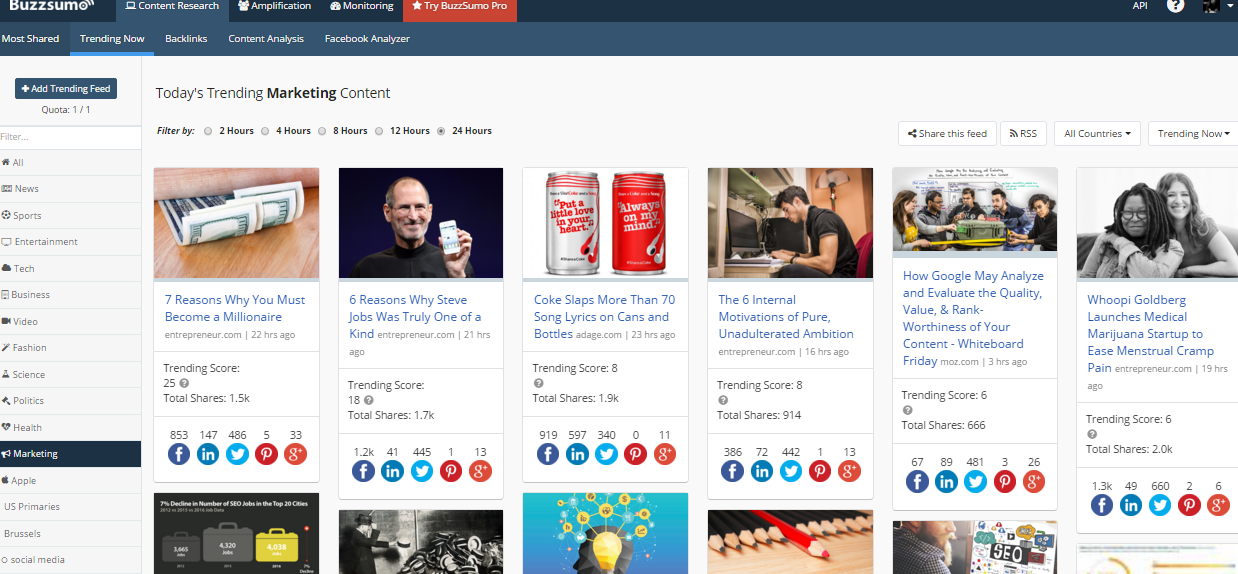Select the Video category in the sidebar
Viewport: 1238px width, 574px height.
click(70, 321)
